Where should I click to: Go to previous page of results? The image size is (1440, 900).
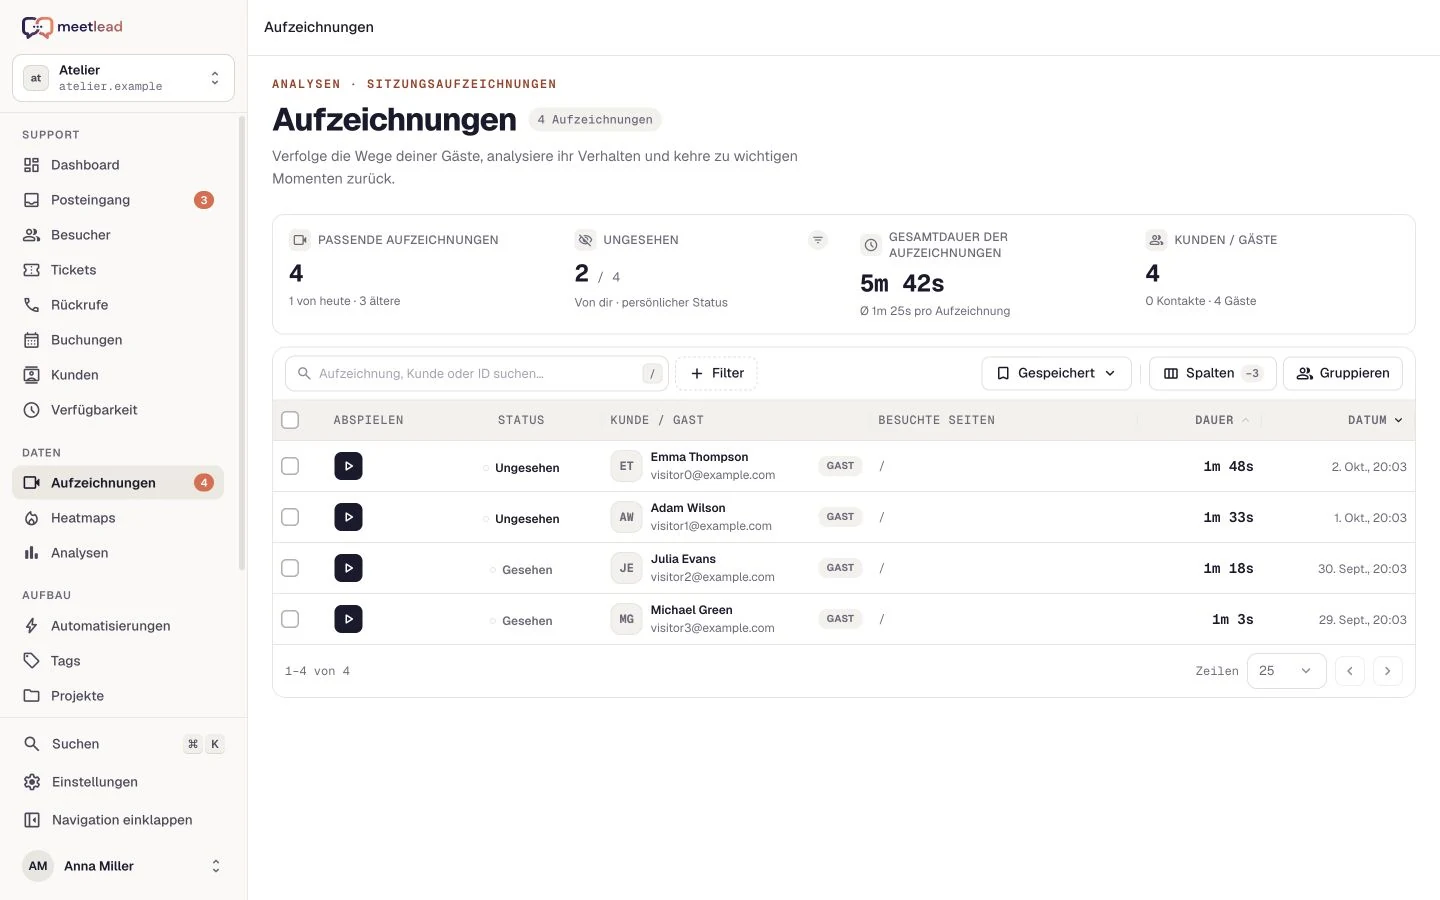click(1349, 671)
